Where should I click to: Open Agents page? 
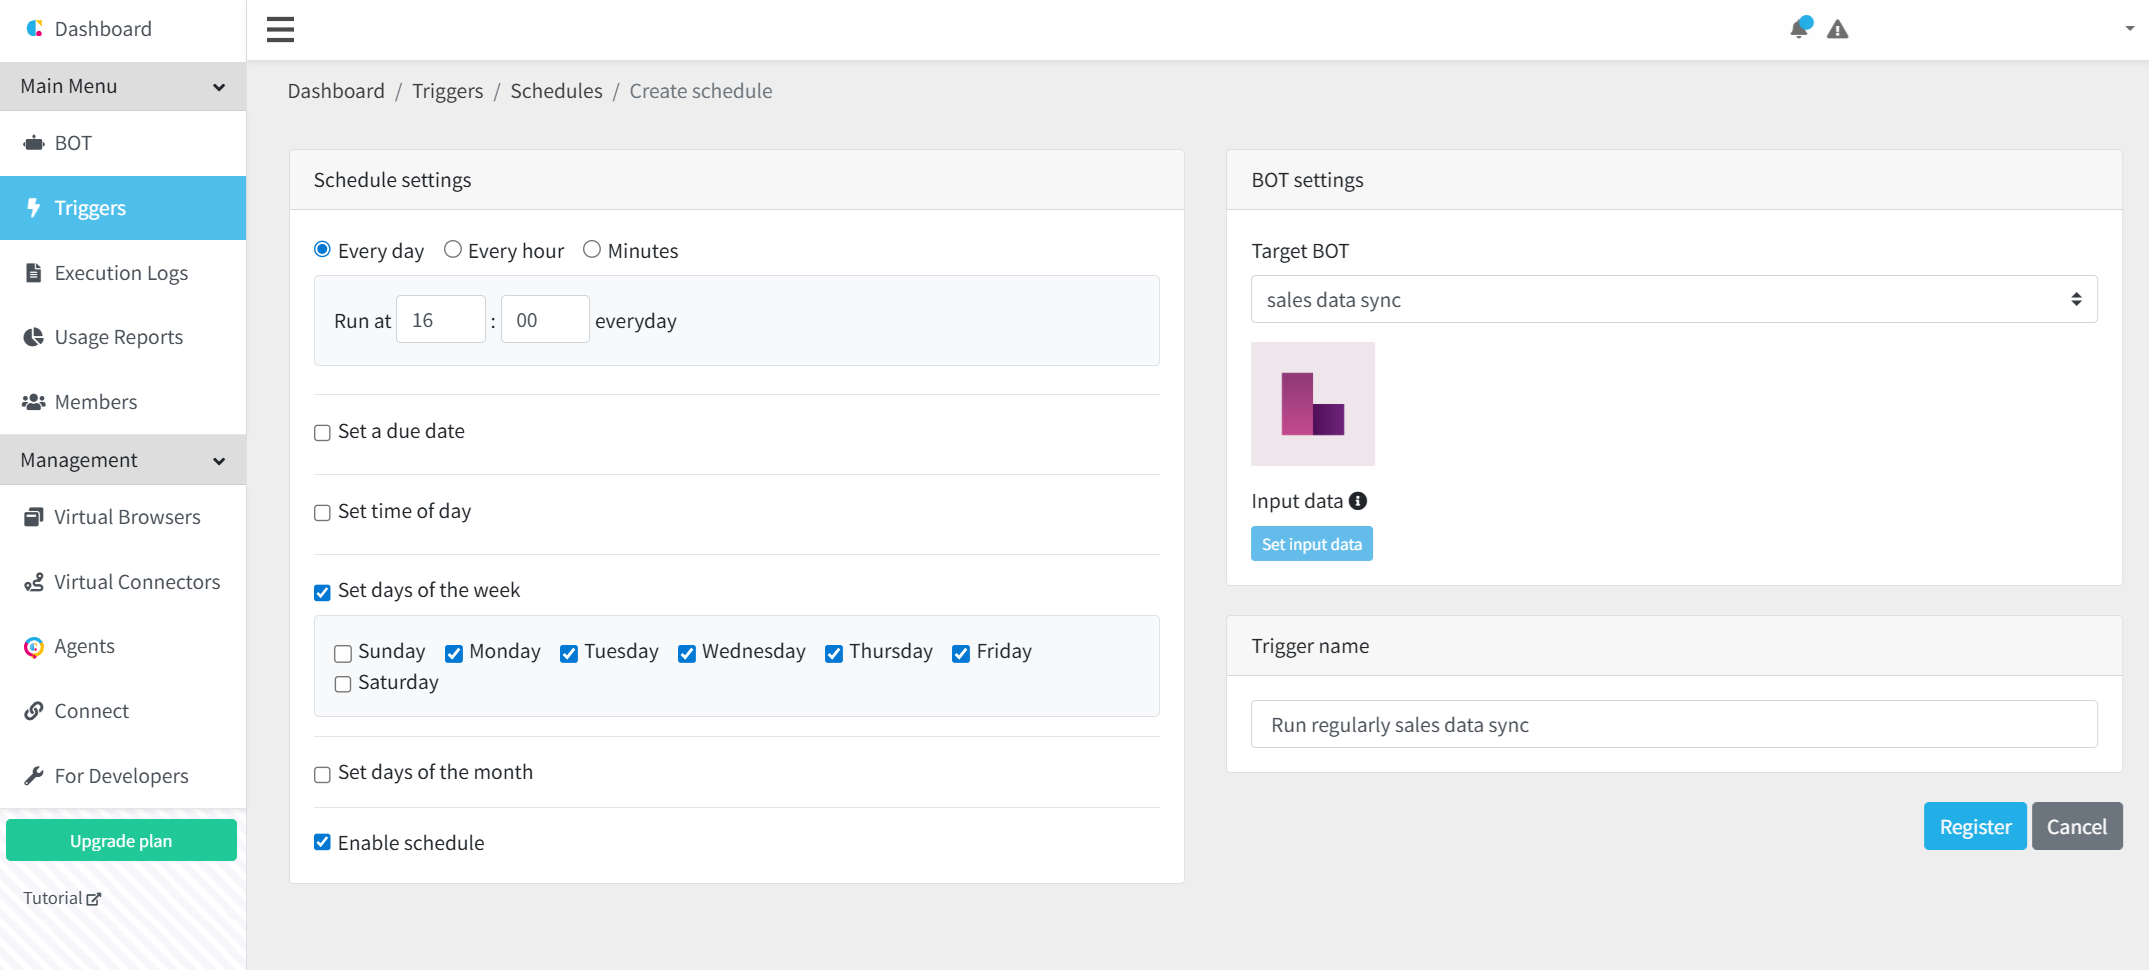tap(123, 647)
